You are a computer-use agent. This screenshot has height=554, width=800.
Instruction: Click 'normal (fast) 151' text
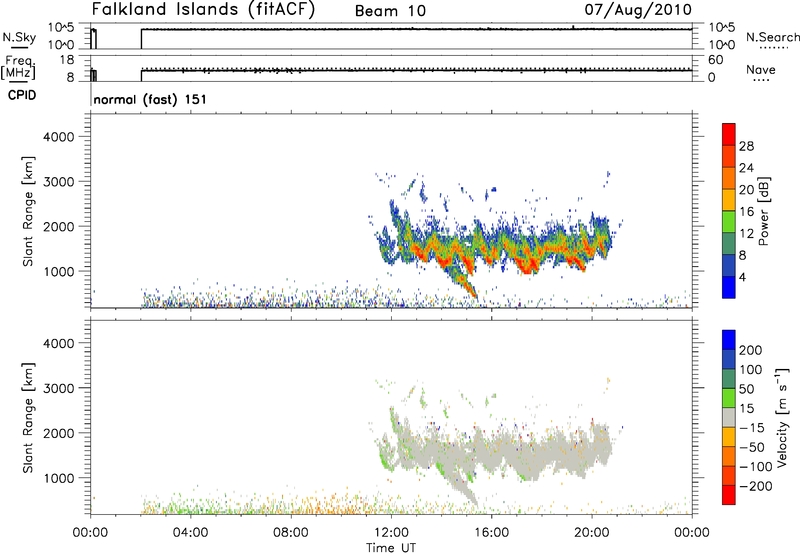click(150, 99)
